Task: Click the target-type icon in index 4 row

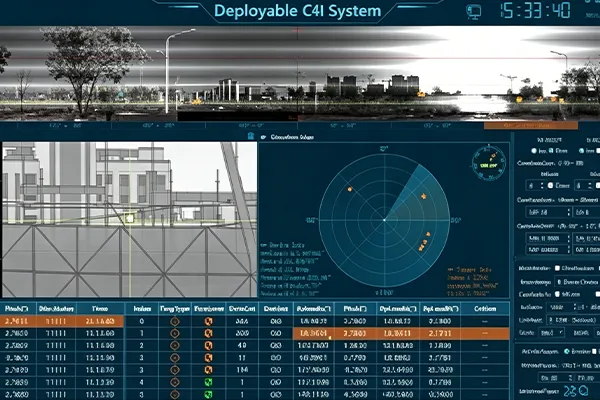Action: pos(175,382)
